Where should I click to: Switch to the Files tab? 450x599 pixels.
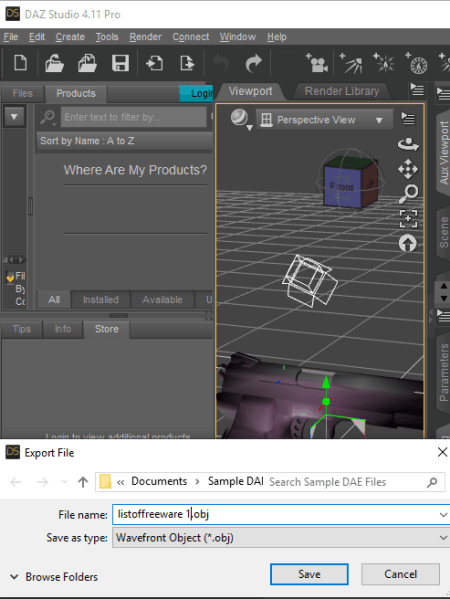coord(23,94)
